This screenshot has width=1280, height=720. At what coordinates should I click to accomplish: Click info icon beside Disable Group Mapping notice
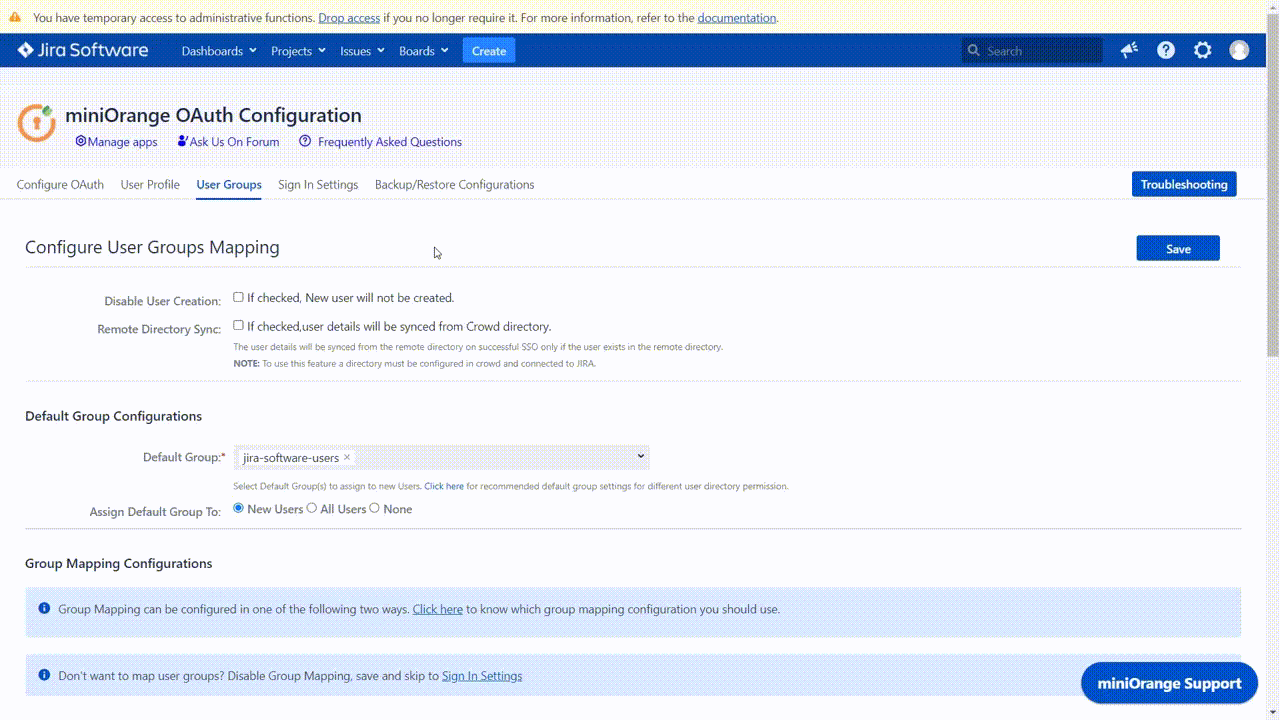[44, 675]
